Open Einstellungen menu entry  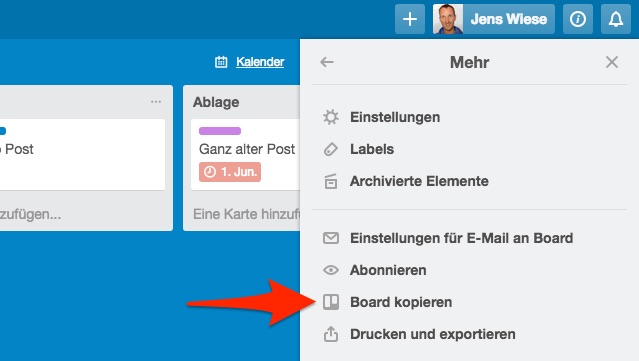(x=395, y=117)
